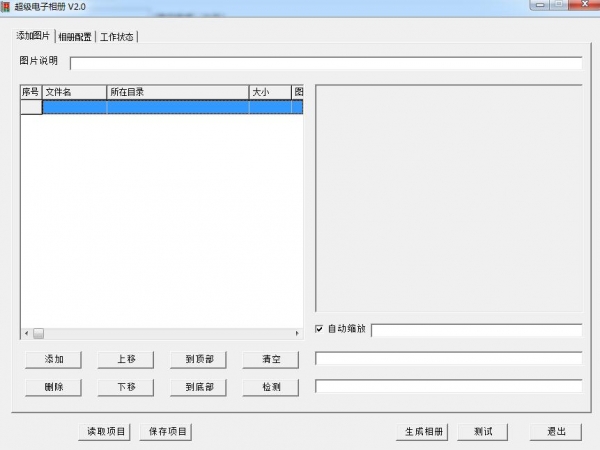This screenshot has width=600, height=450.
Task: Click the 图片说明 text field
Action: (x=326, y=63)
